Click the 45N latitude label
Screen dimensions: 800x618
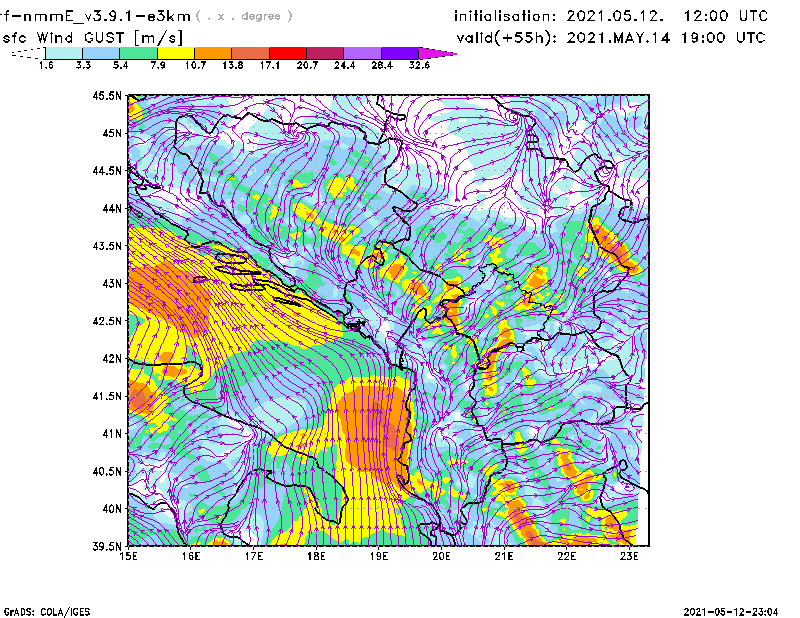point(112,133)
